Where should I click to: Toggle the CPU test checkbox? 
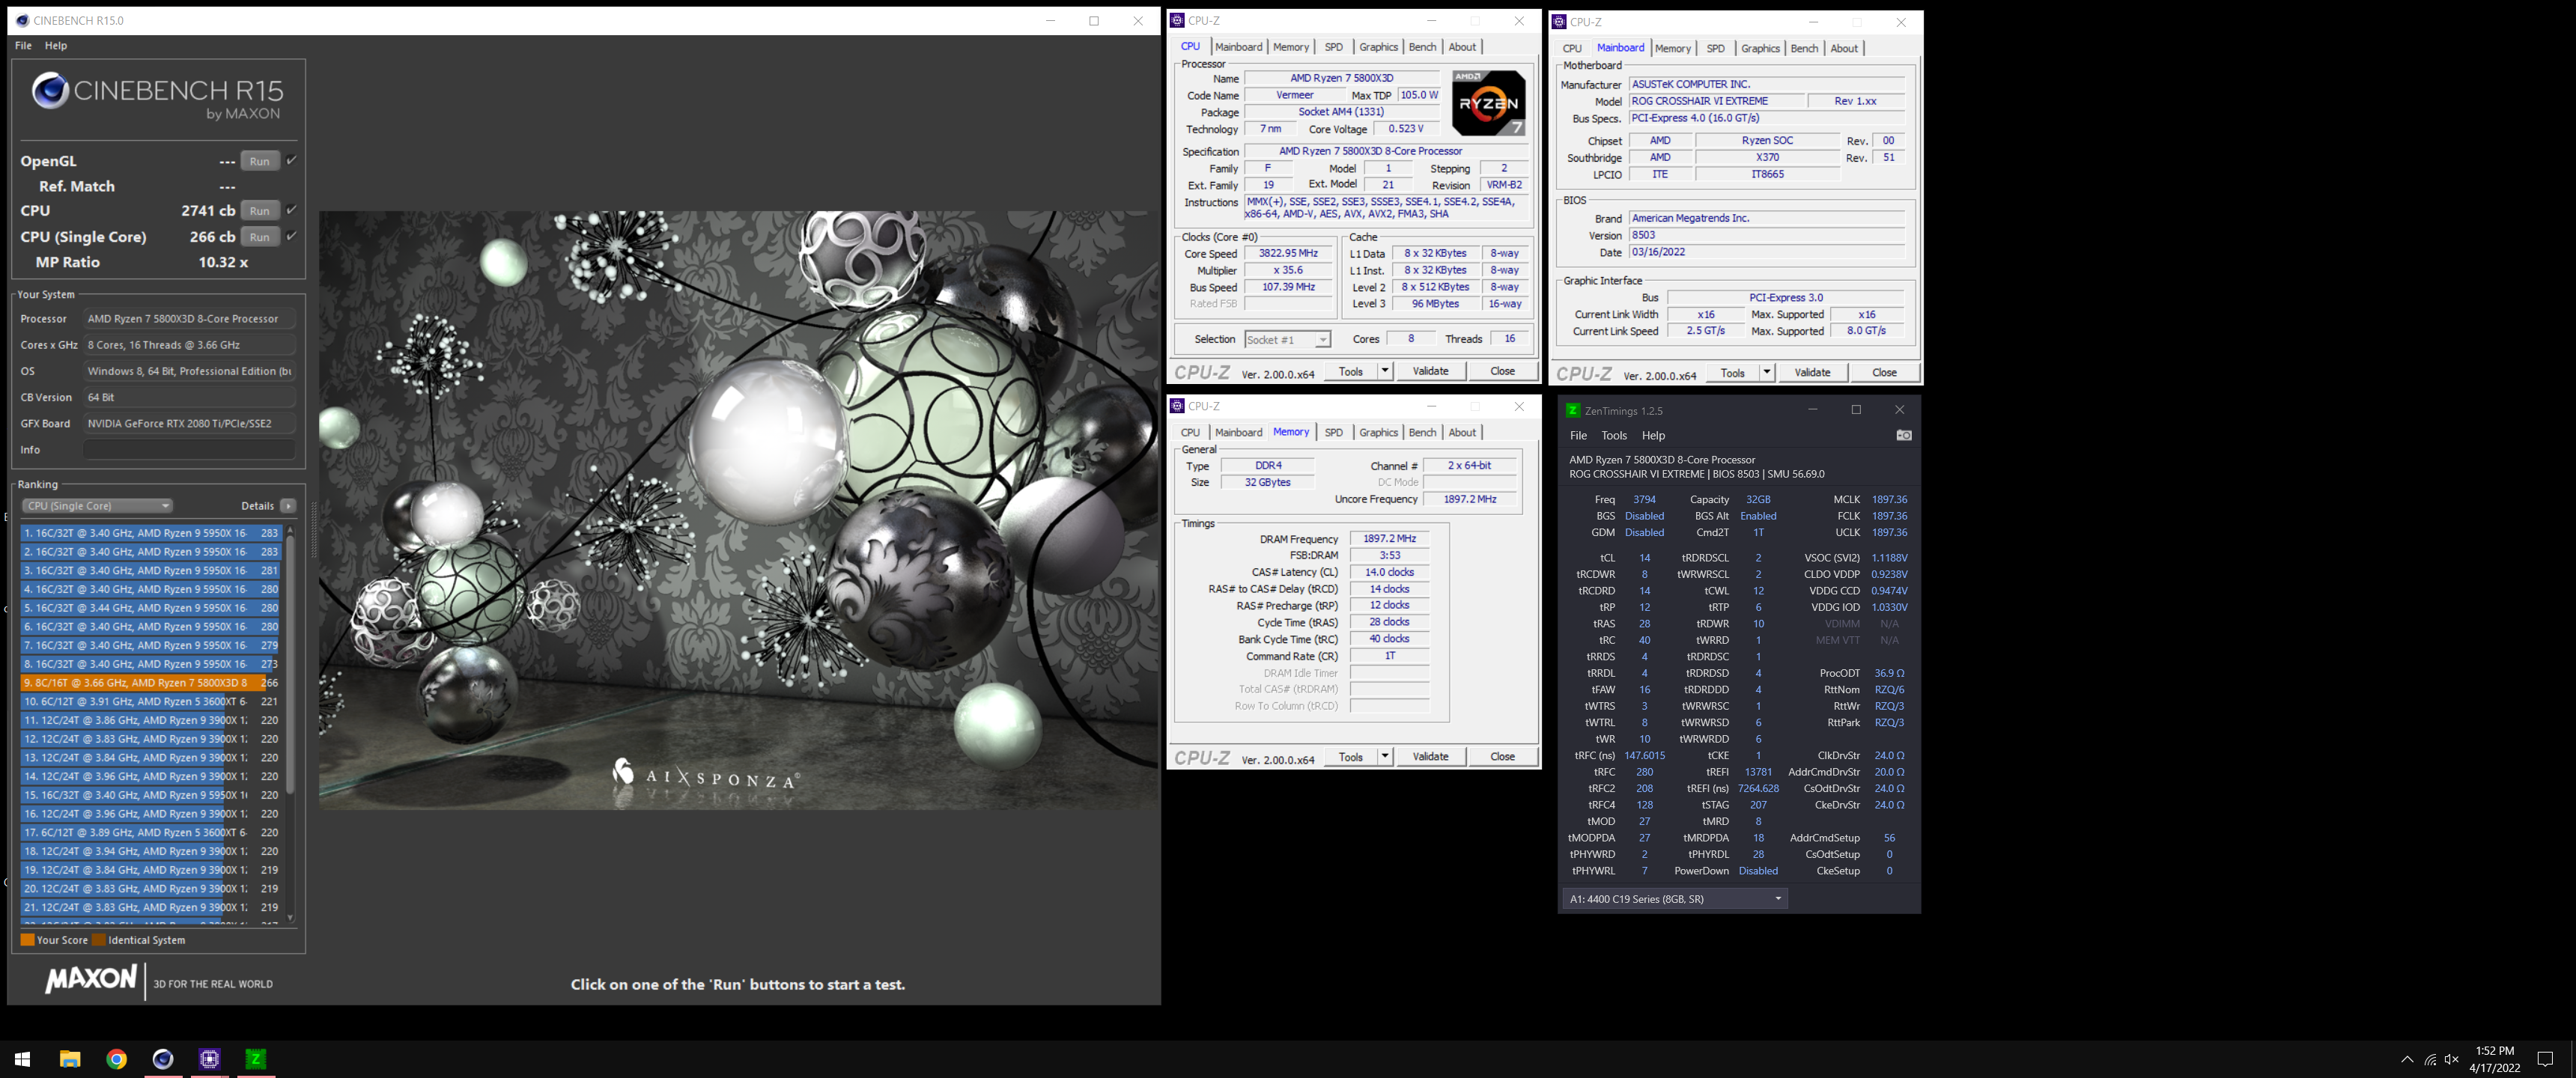291,210
